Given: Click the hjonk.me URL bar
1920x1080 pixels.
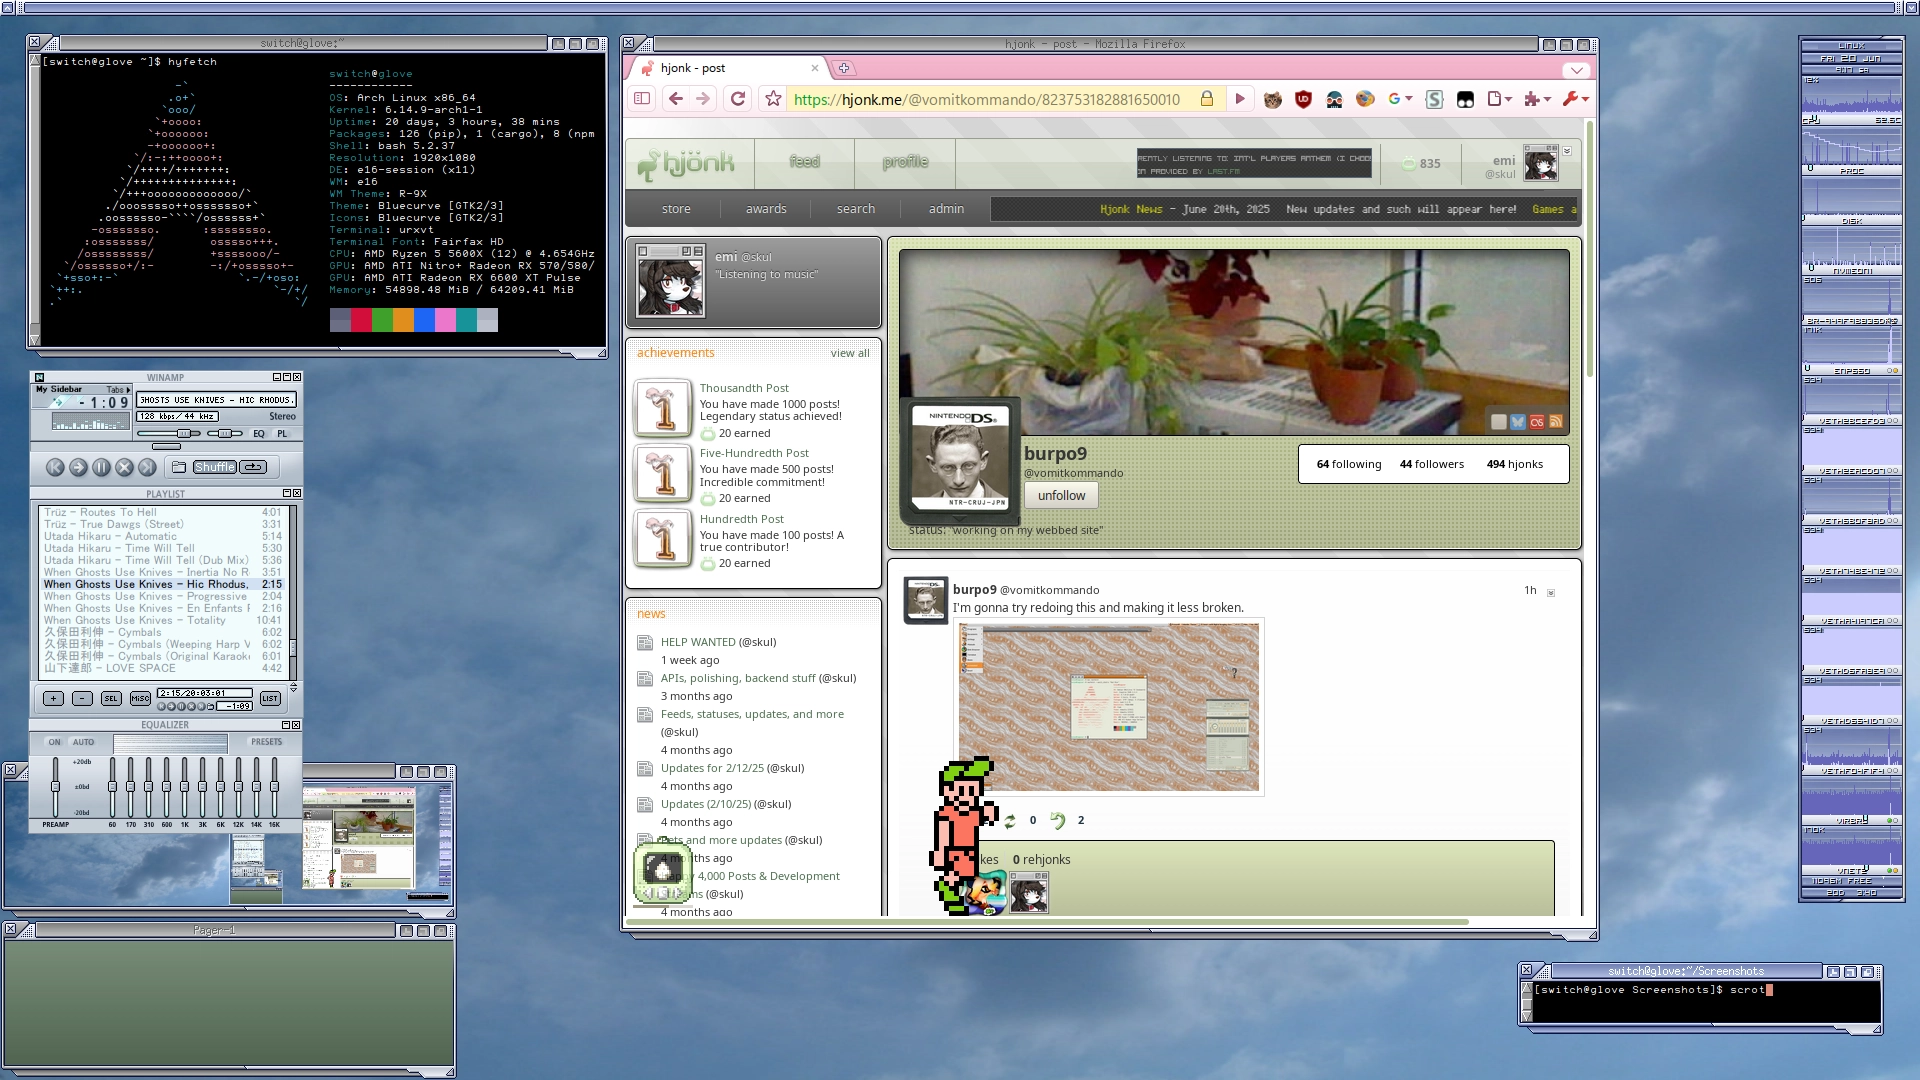Looking at the screenshot, I should pyautogui.click(x=986, y=99).
